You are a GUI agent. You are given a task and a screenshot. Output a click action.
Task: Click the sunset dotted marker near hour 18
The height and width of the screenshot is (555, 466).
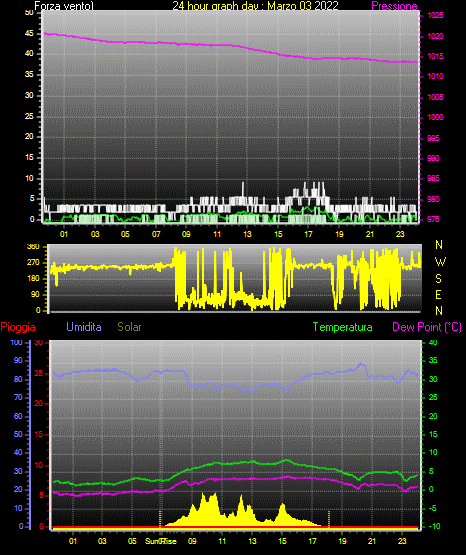329,519
